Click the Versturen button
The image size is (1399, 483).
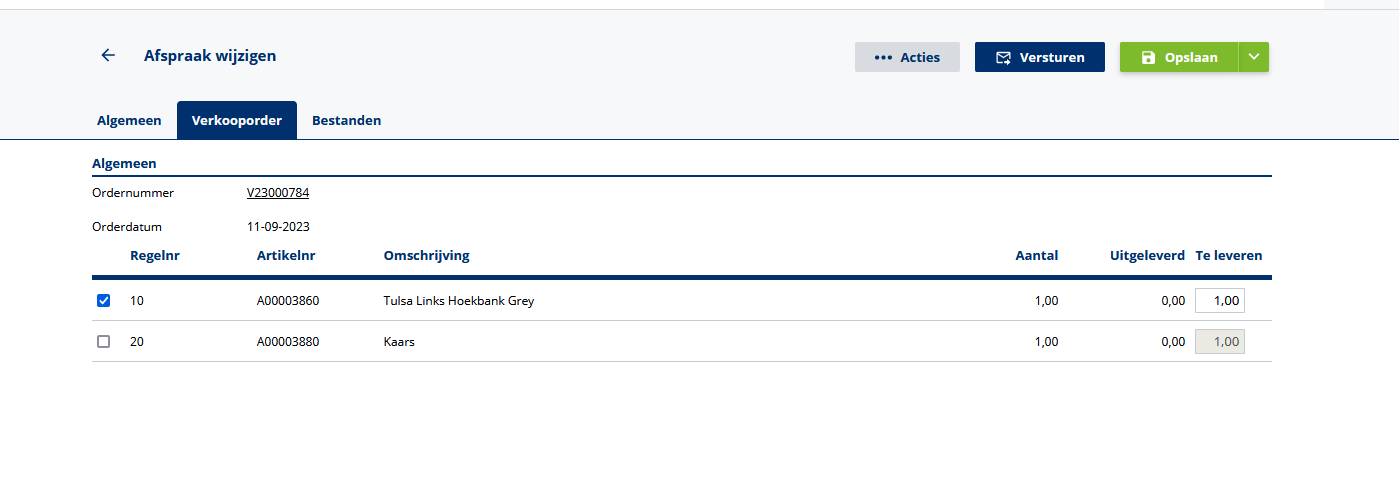tap(1039, 57)
